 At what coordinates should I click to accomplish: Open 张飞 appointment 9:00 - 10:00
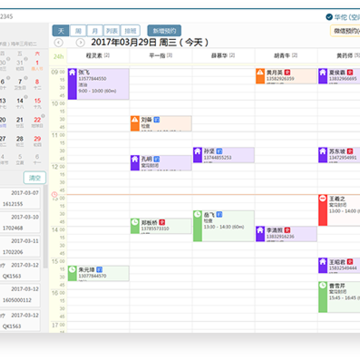pos(98,84)
